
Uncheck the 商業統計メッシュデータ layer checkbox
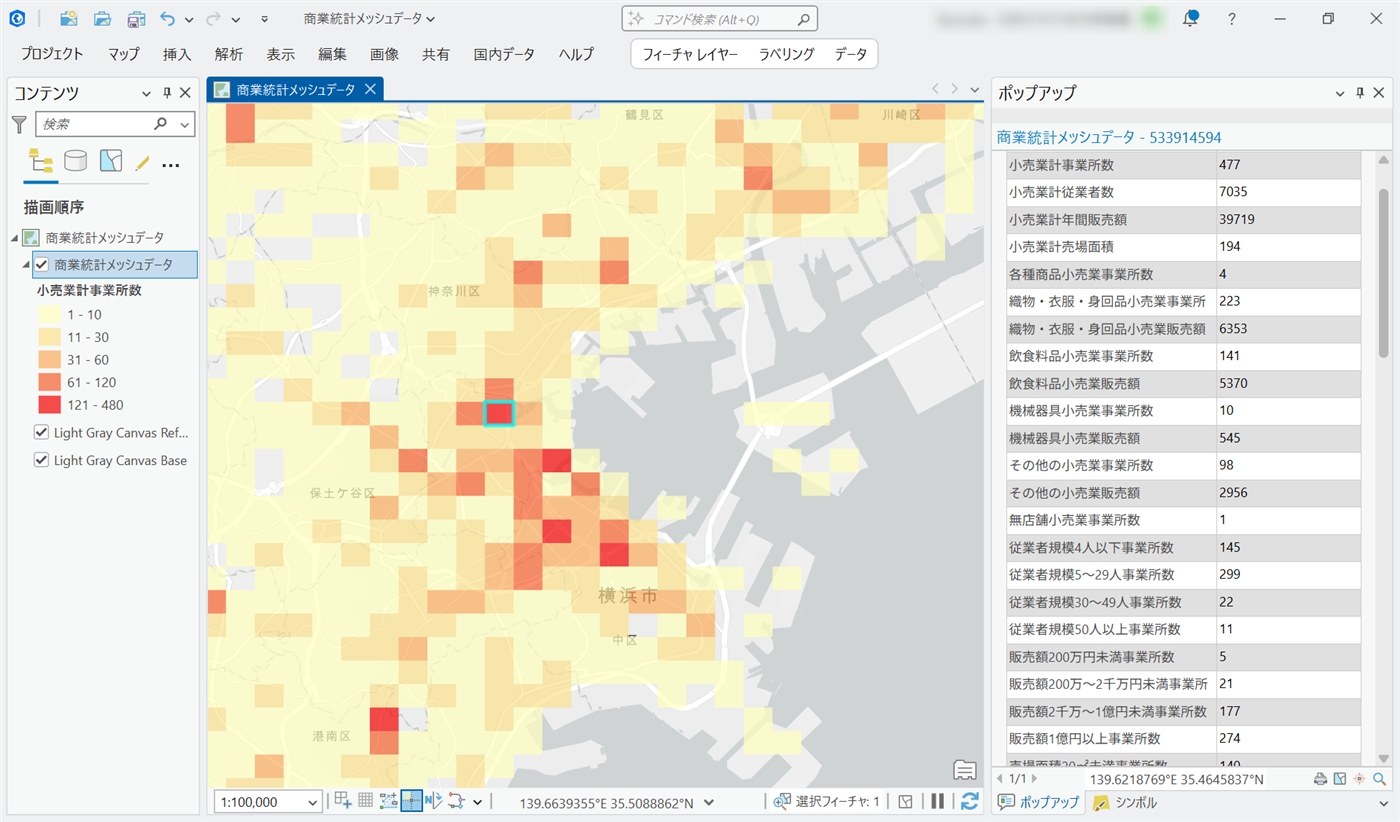point(42,265)
